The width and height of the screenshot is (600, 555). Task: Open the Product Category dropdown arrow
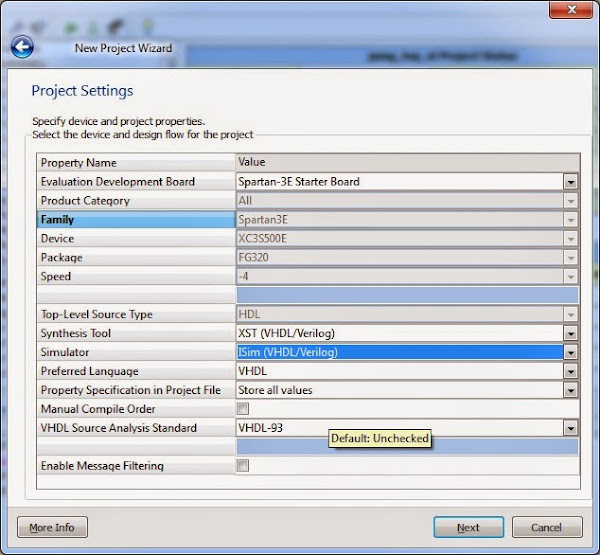click(570, 201)
